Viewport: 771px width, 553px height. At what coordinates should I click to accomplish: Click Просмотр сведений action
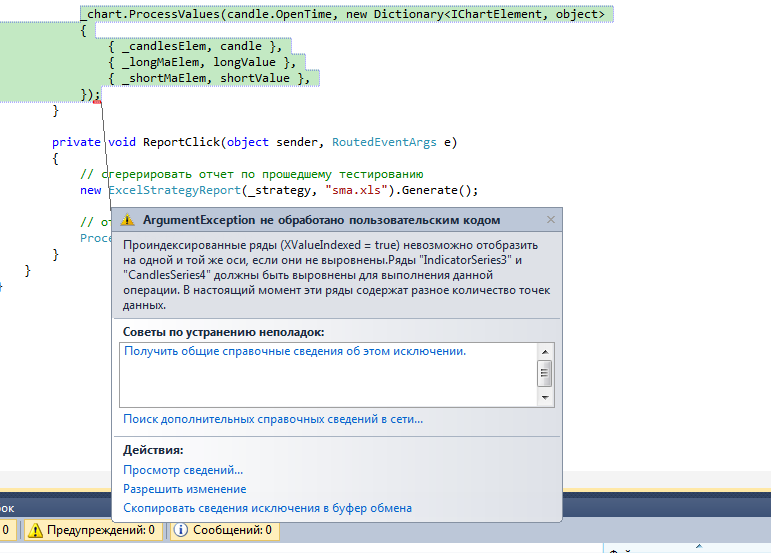click(183, 470)
